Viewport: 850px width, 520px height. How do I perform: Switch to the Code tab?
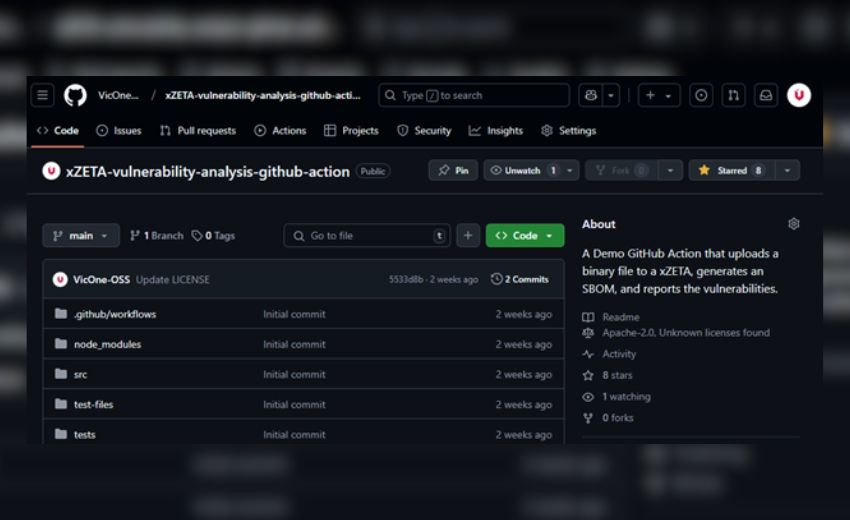(57, 131)
